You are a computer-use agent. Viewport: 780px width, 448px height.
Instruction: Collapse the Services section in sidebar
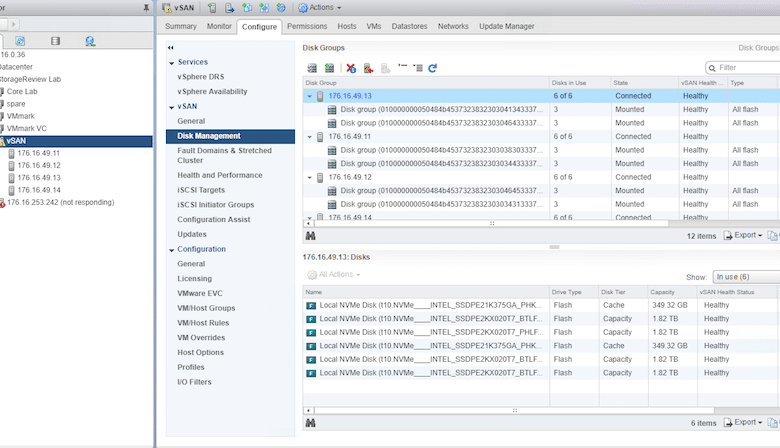click(x=172, y=63)
